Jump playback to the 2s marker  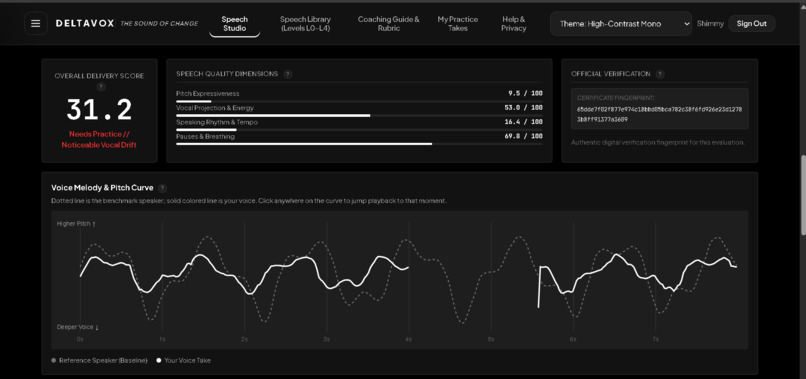pos(244,339)
